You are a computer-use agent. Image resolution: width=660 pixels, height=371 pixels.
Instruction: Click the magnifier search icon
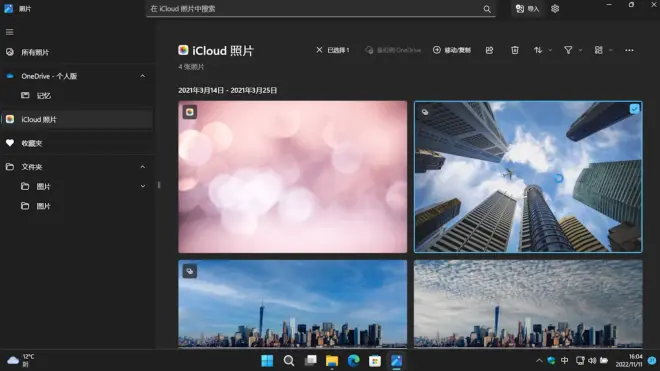pos(487,9)
